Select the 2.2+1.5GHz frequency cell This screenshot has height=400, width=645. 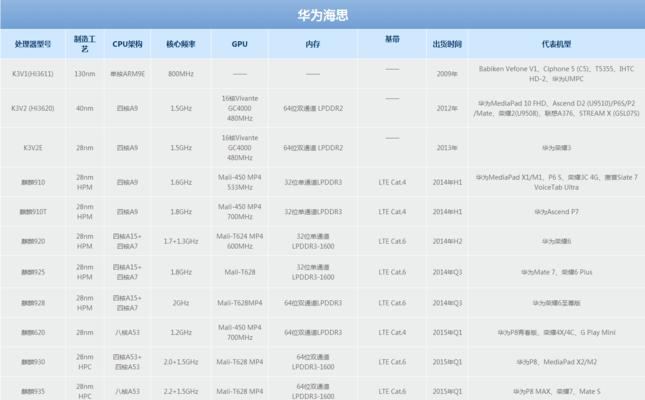coord(181,391)
